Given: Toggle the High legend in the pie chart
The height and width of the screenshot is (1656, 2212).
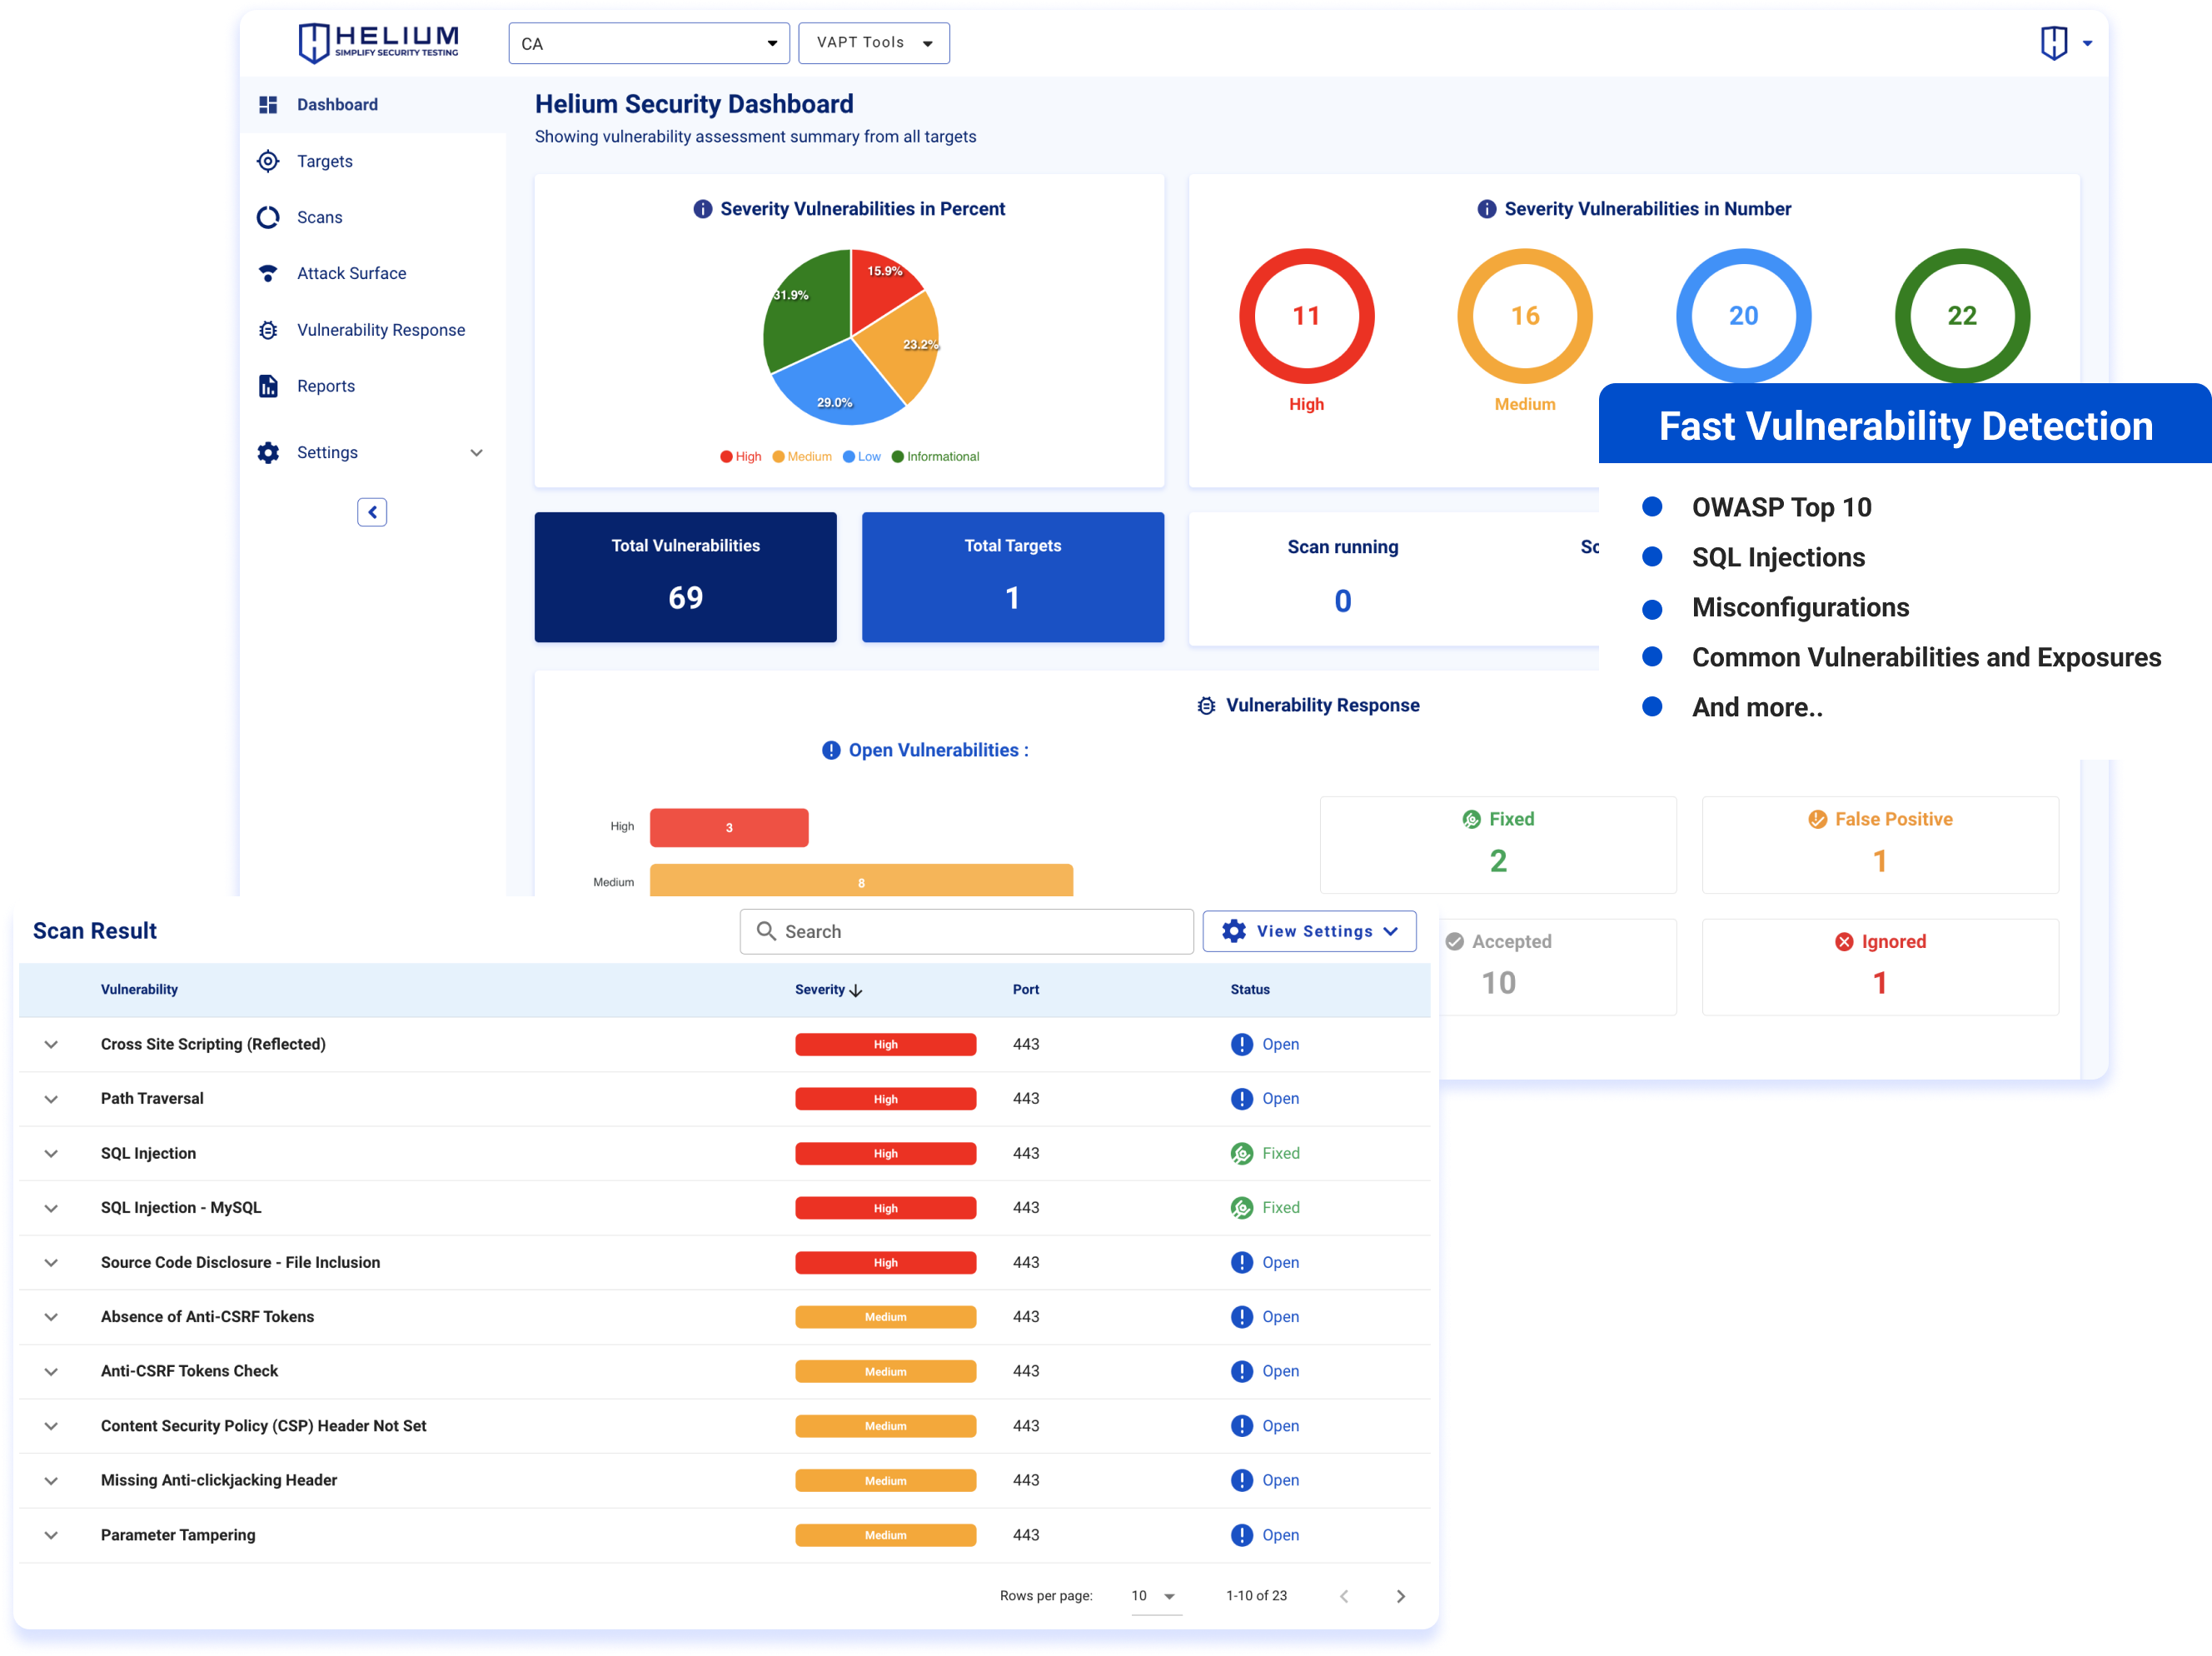Looking at the screenshot, I should point(740,456).
